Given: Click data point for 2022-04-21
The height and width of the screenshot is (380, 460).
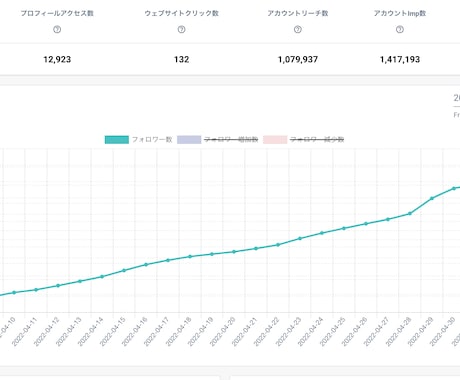Looking at the screenshot, I should [256, 248].
